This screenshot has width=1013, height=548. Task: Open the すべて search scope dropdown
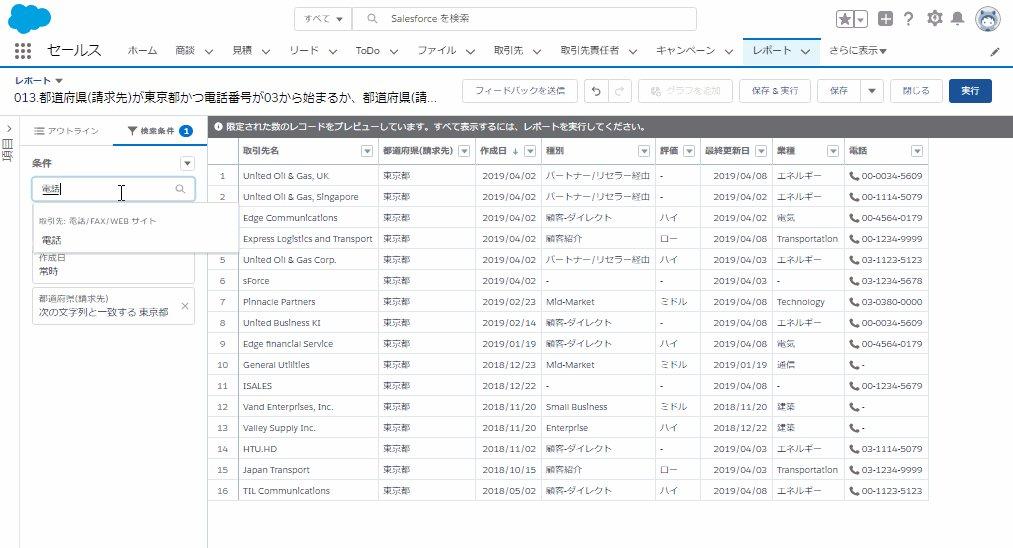pyautogui.click(x=323, y=19)
